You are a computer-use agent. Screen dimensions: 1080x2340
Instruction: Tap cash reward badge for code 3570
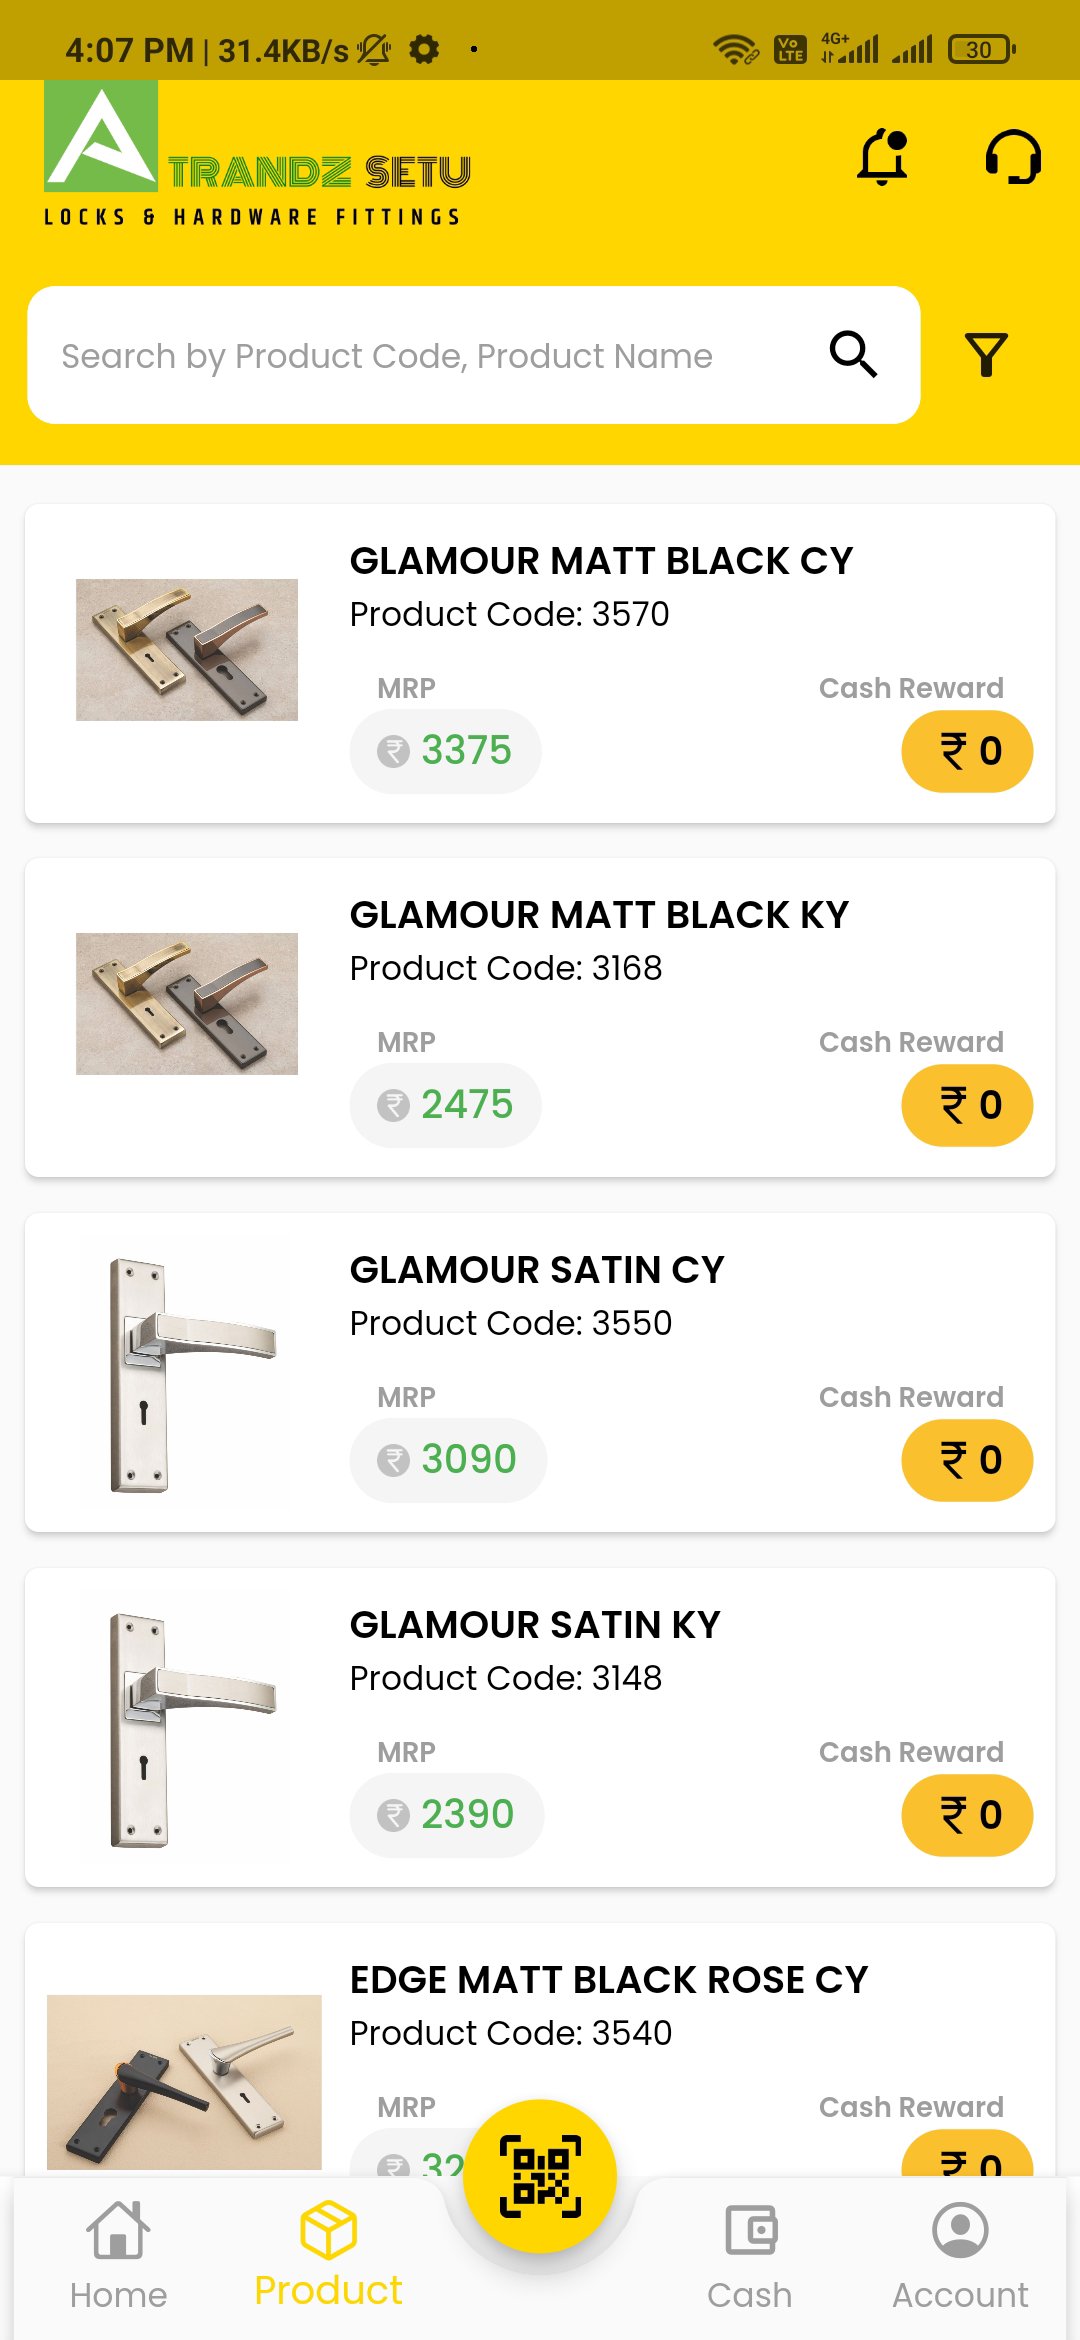click(967, 751)
